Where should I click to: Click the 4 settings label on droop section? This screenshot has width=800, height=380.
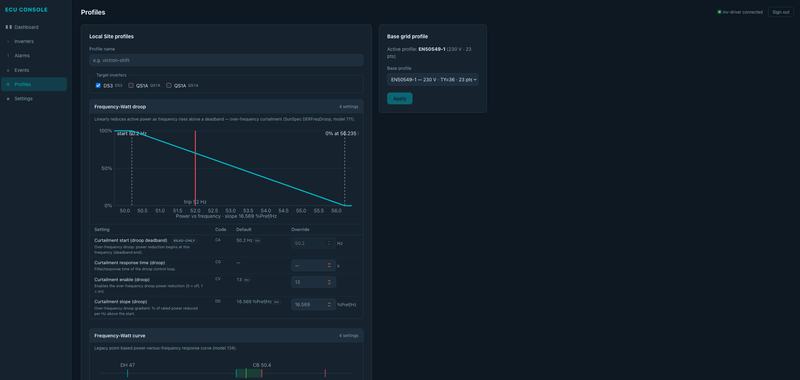(348, 107)
